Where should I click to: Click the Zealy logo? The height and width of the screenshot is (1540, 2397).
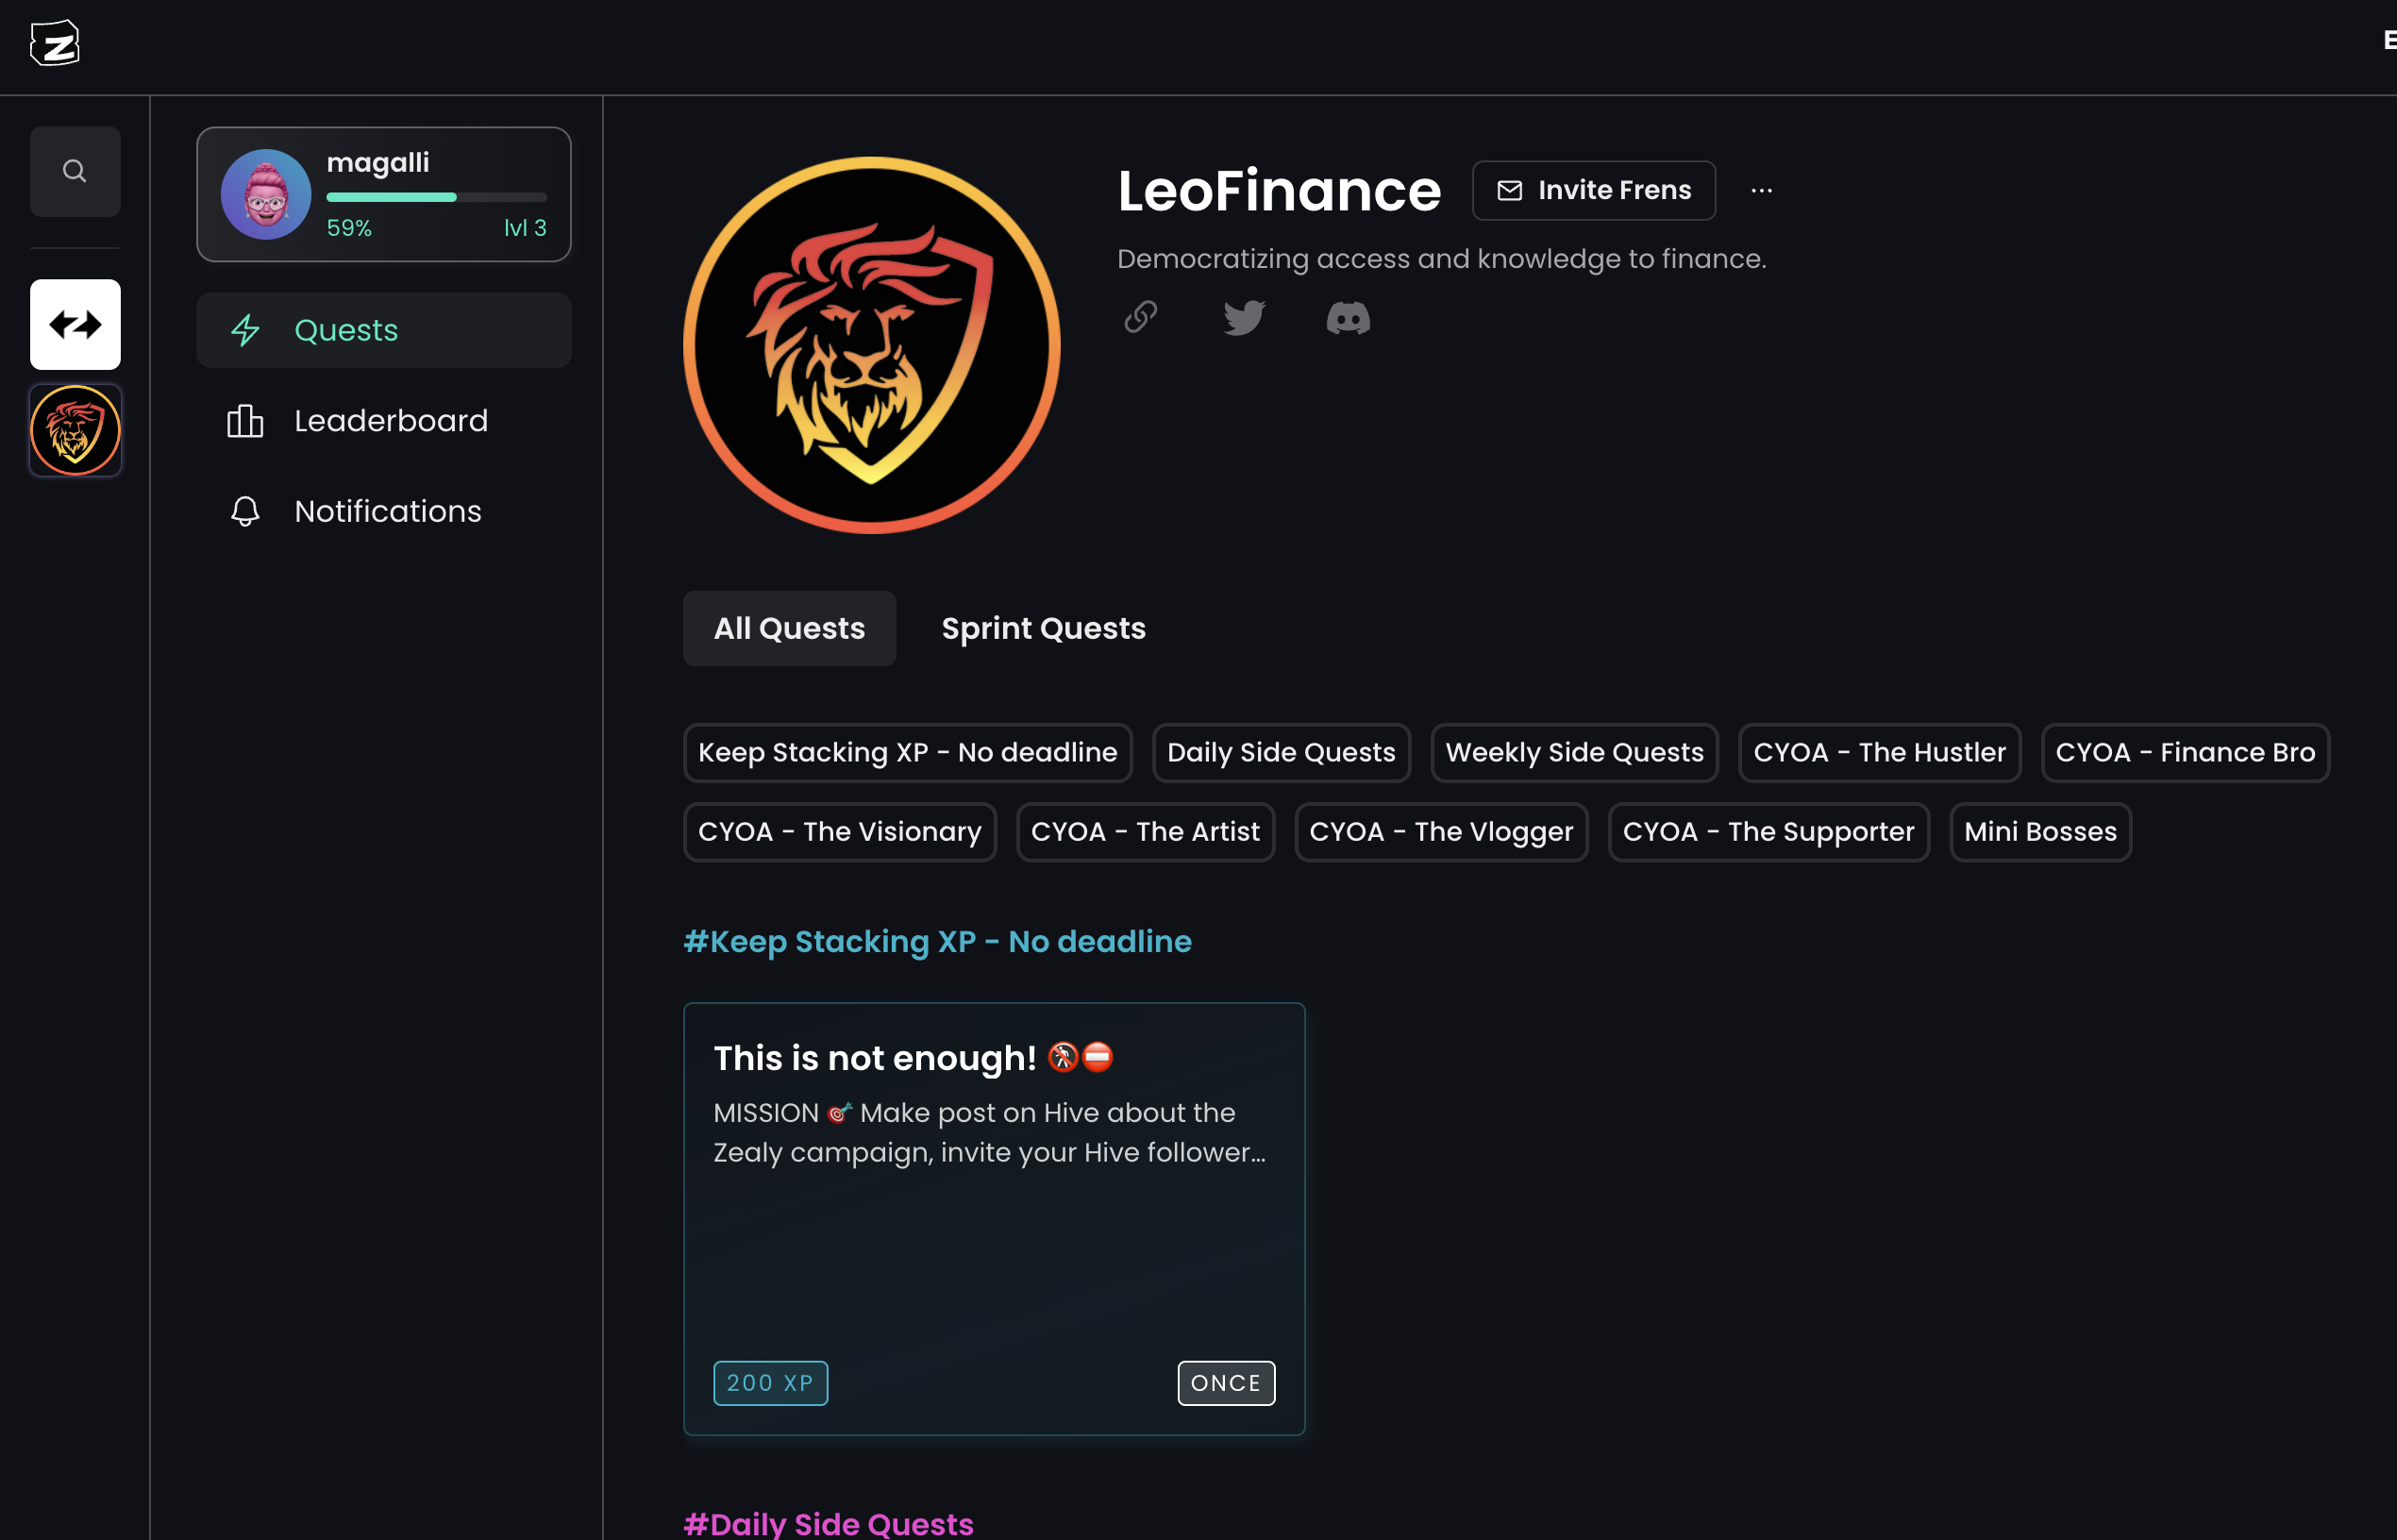55,43
